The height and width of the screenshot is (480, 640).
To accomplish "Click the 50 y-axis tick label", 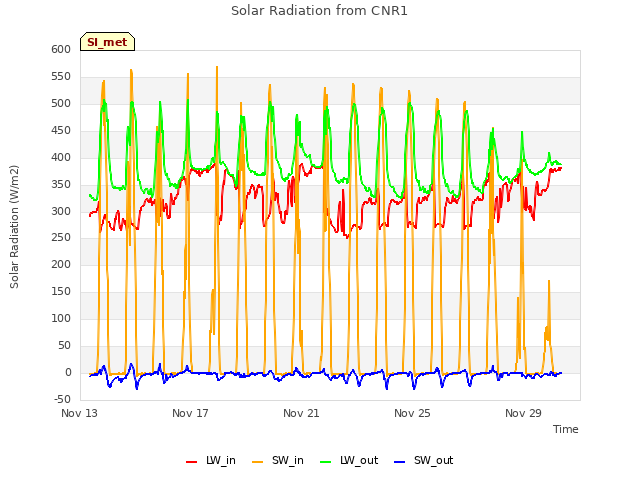I will (x=64, y=345).
